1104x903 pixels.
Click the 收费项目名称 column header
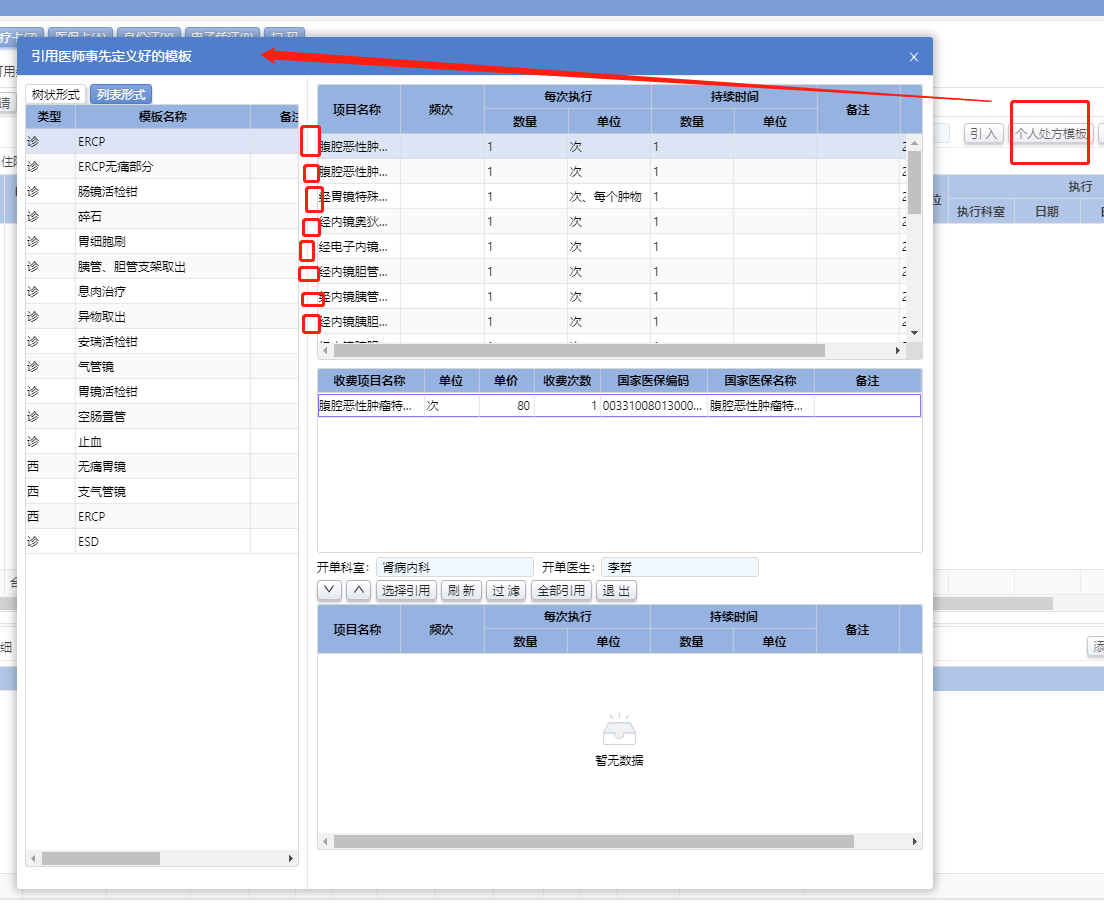(370, 381)
